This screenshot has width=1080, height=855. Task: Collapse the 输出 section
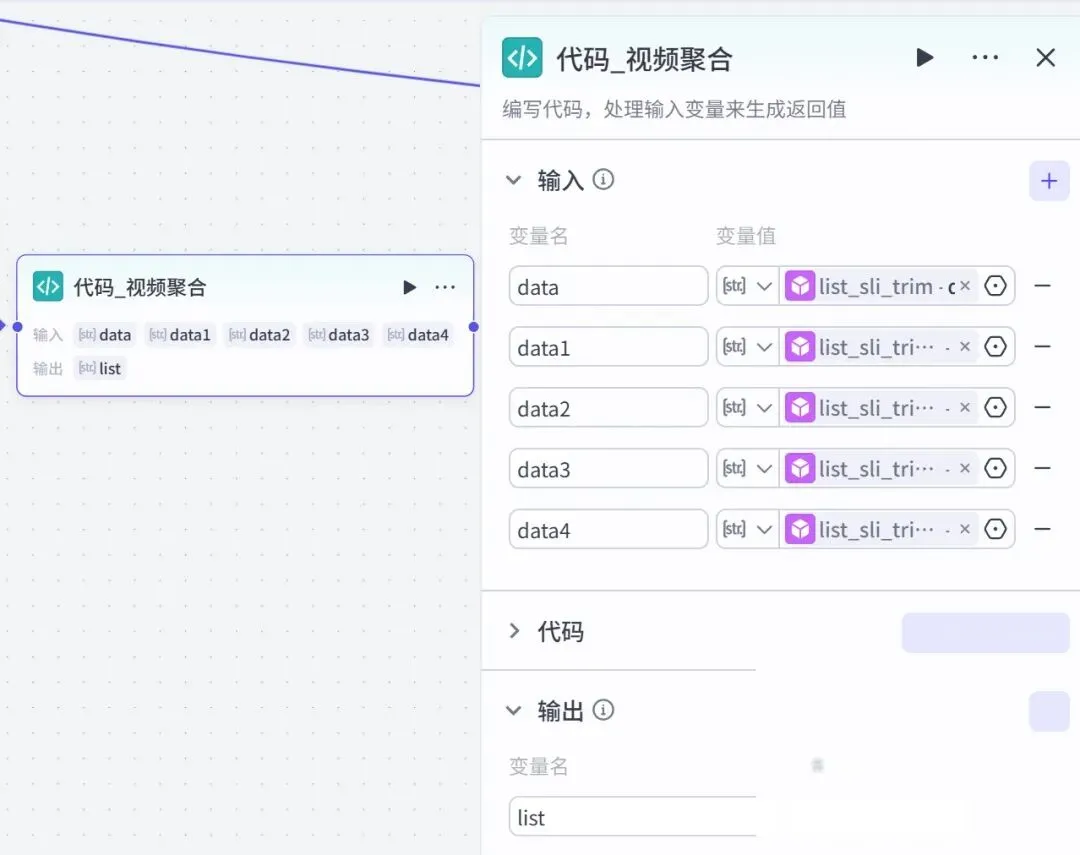pyautogui.click(x=513, y=710)
